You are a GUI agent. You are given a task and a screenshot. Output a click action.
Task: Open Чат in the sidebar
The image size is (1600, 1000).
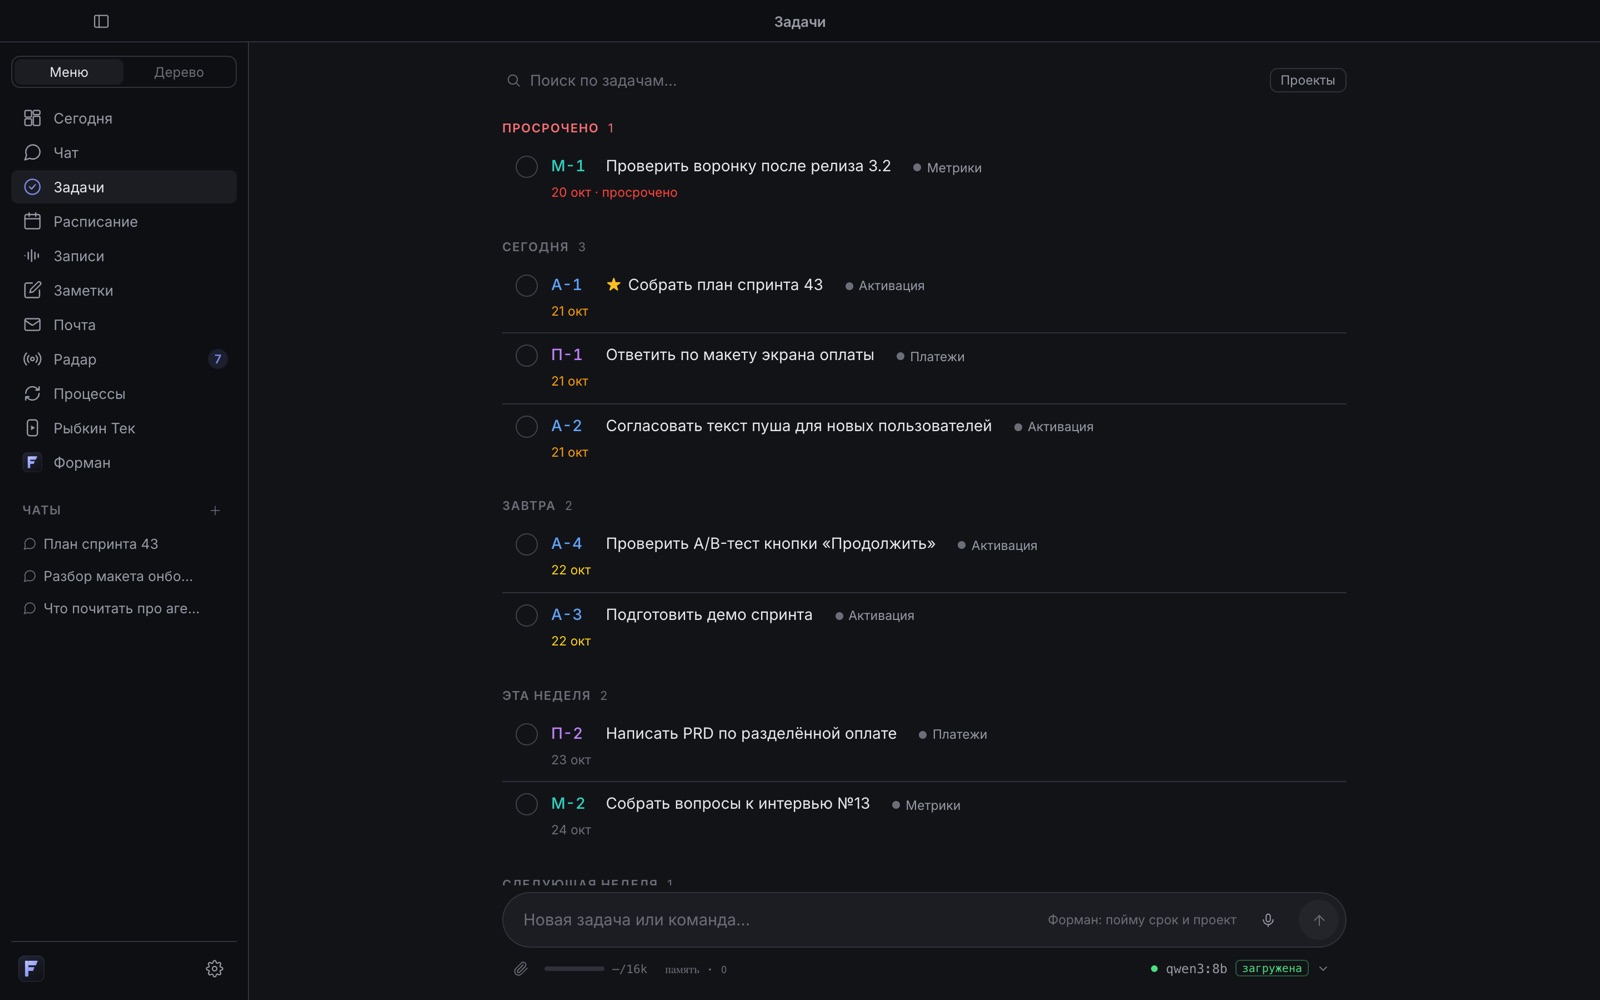click(124, 152)
